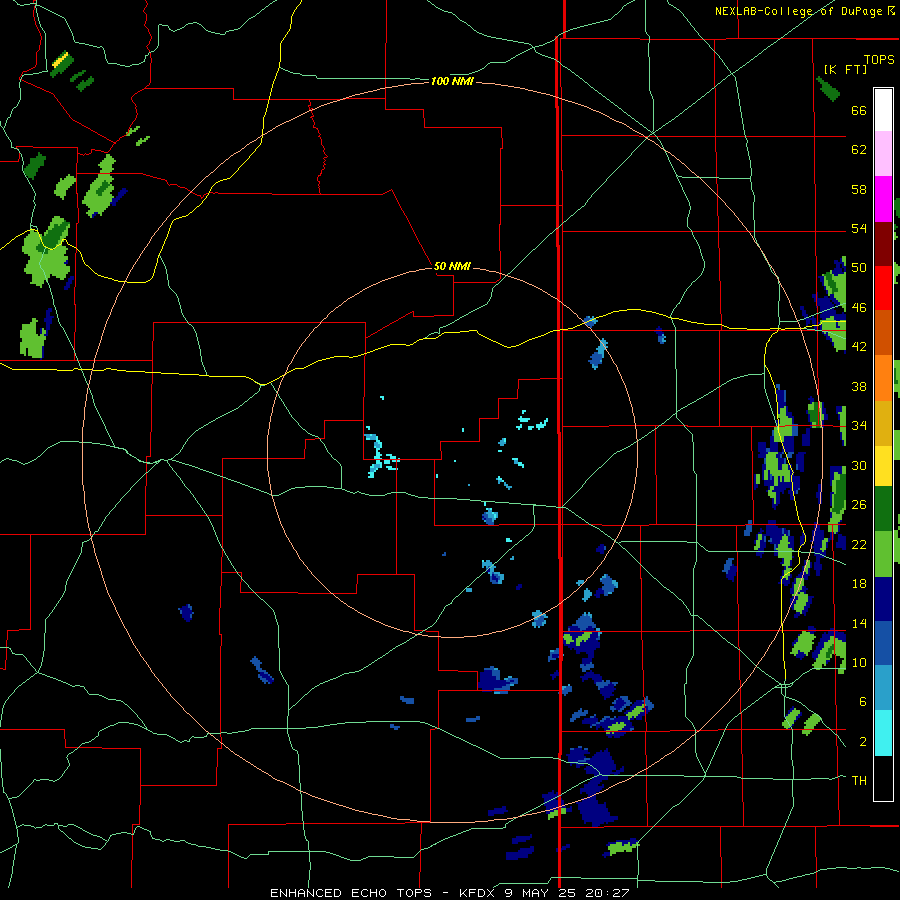Click the dark orange legend swatch

pyautogui.click(x=883, y=333)
